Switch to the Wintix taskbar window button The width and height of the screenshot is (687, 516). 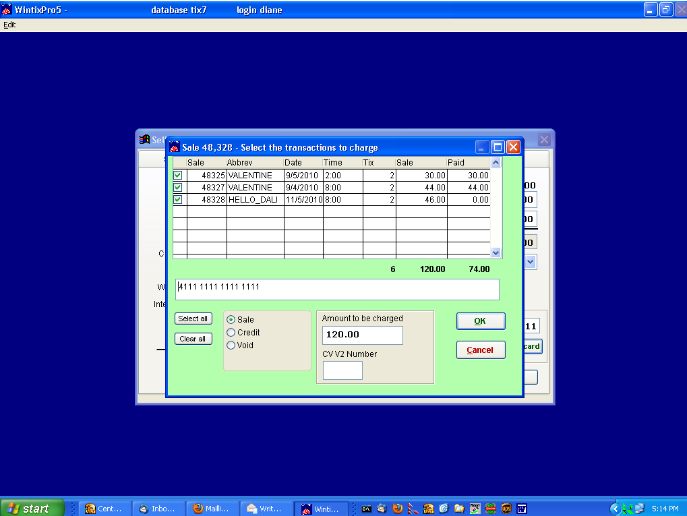[x=322, y=508]
